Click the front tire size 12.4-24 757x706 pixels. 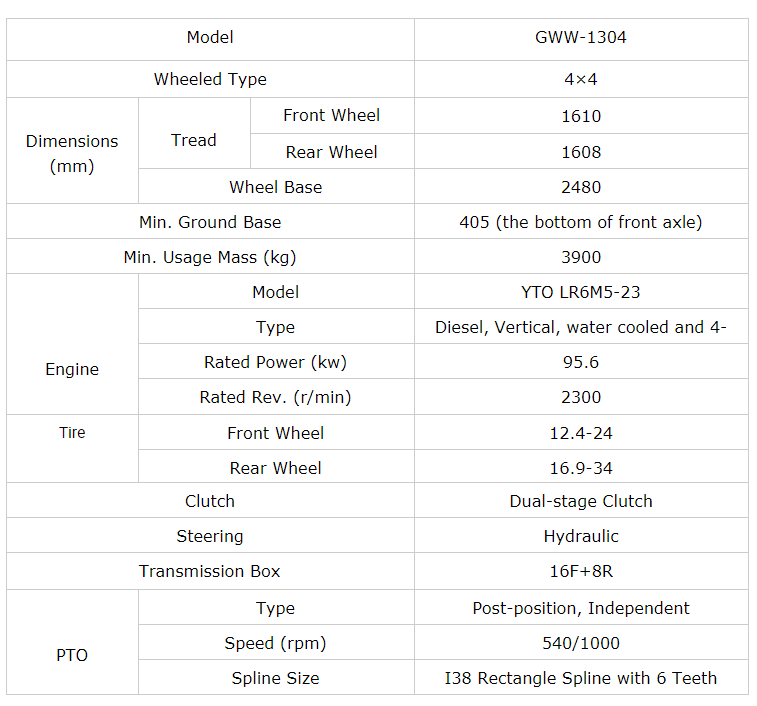(580, 433)
